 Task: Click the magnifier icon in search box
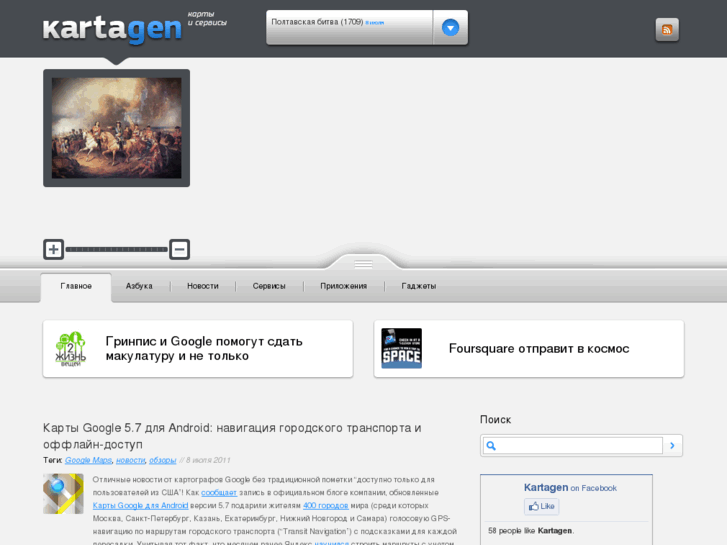click(491, 446)
